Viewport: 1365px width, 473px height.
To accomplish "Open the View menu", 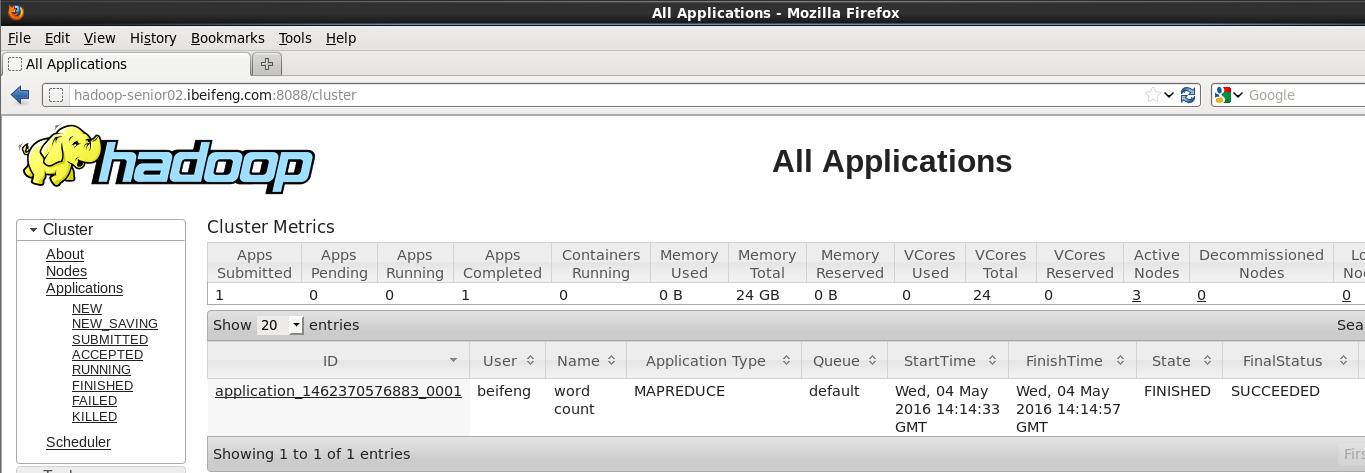I will click(x=99, y=38).
